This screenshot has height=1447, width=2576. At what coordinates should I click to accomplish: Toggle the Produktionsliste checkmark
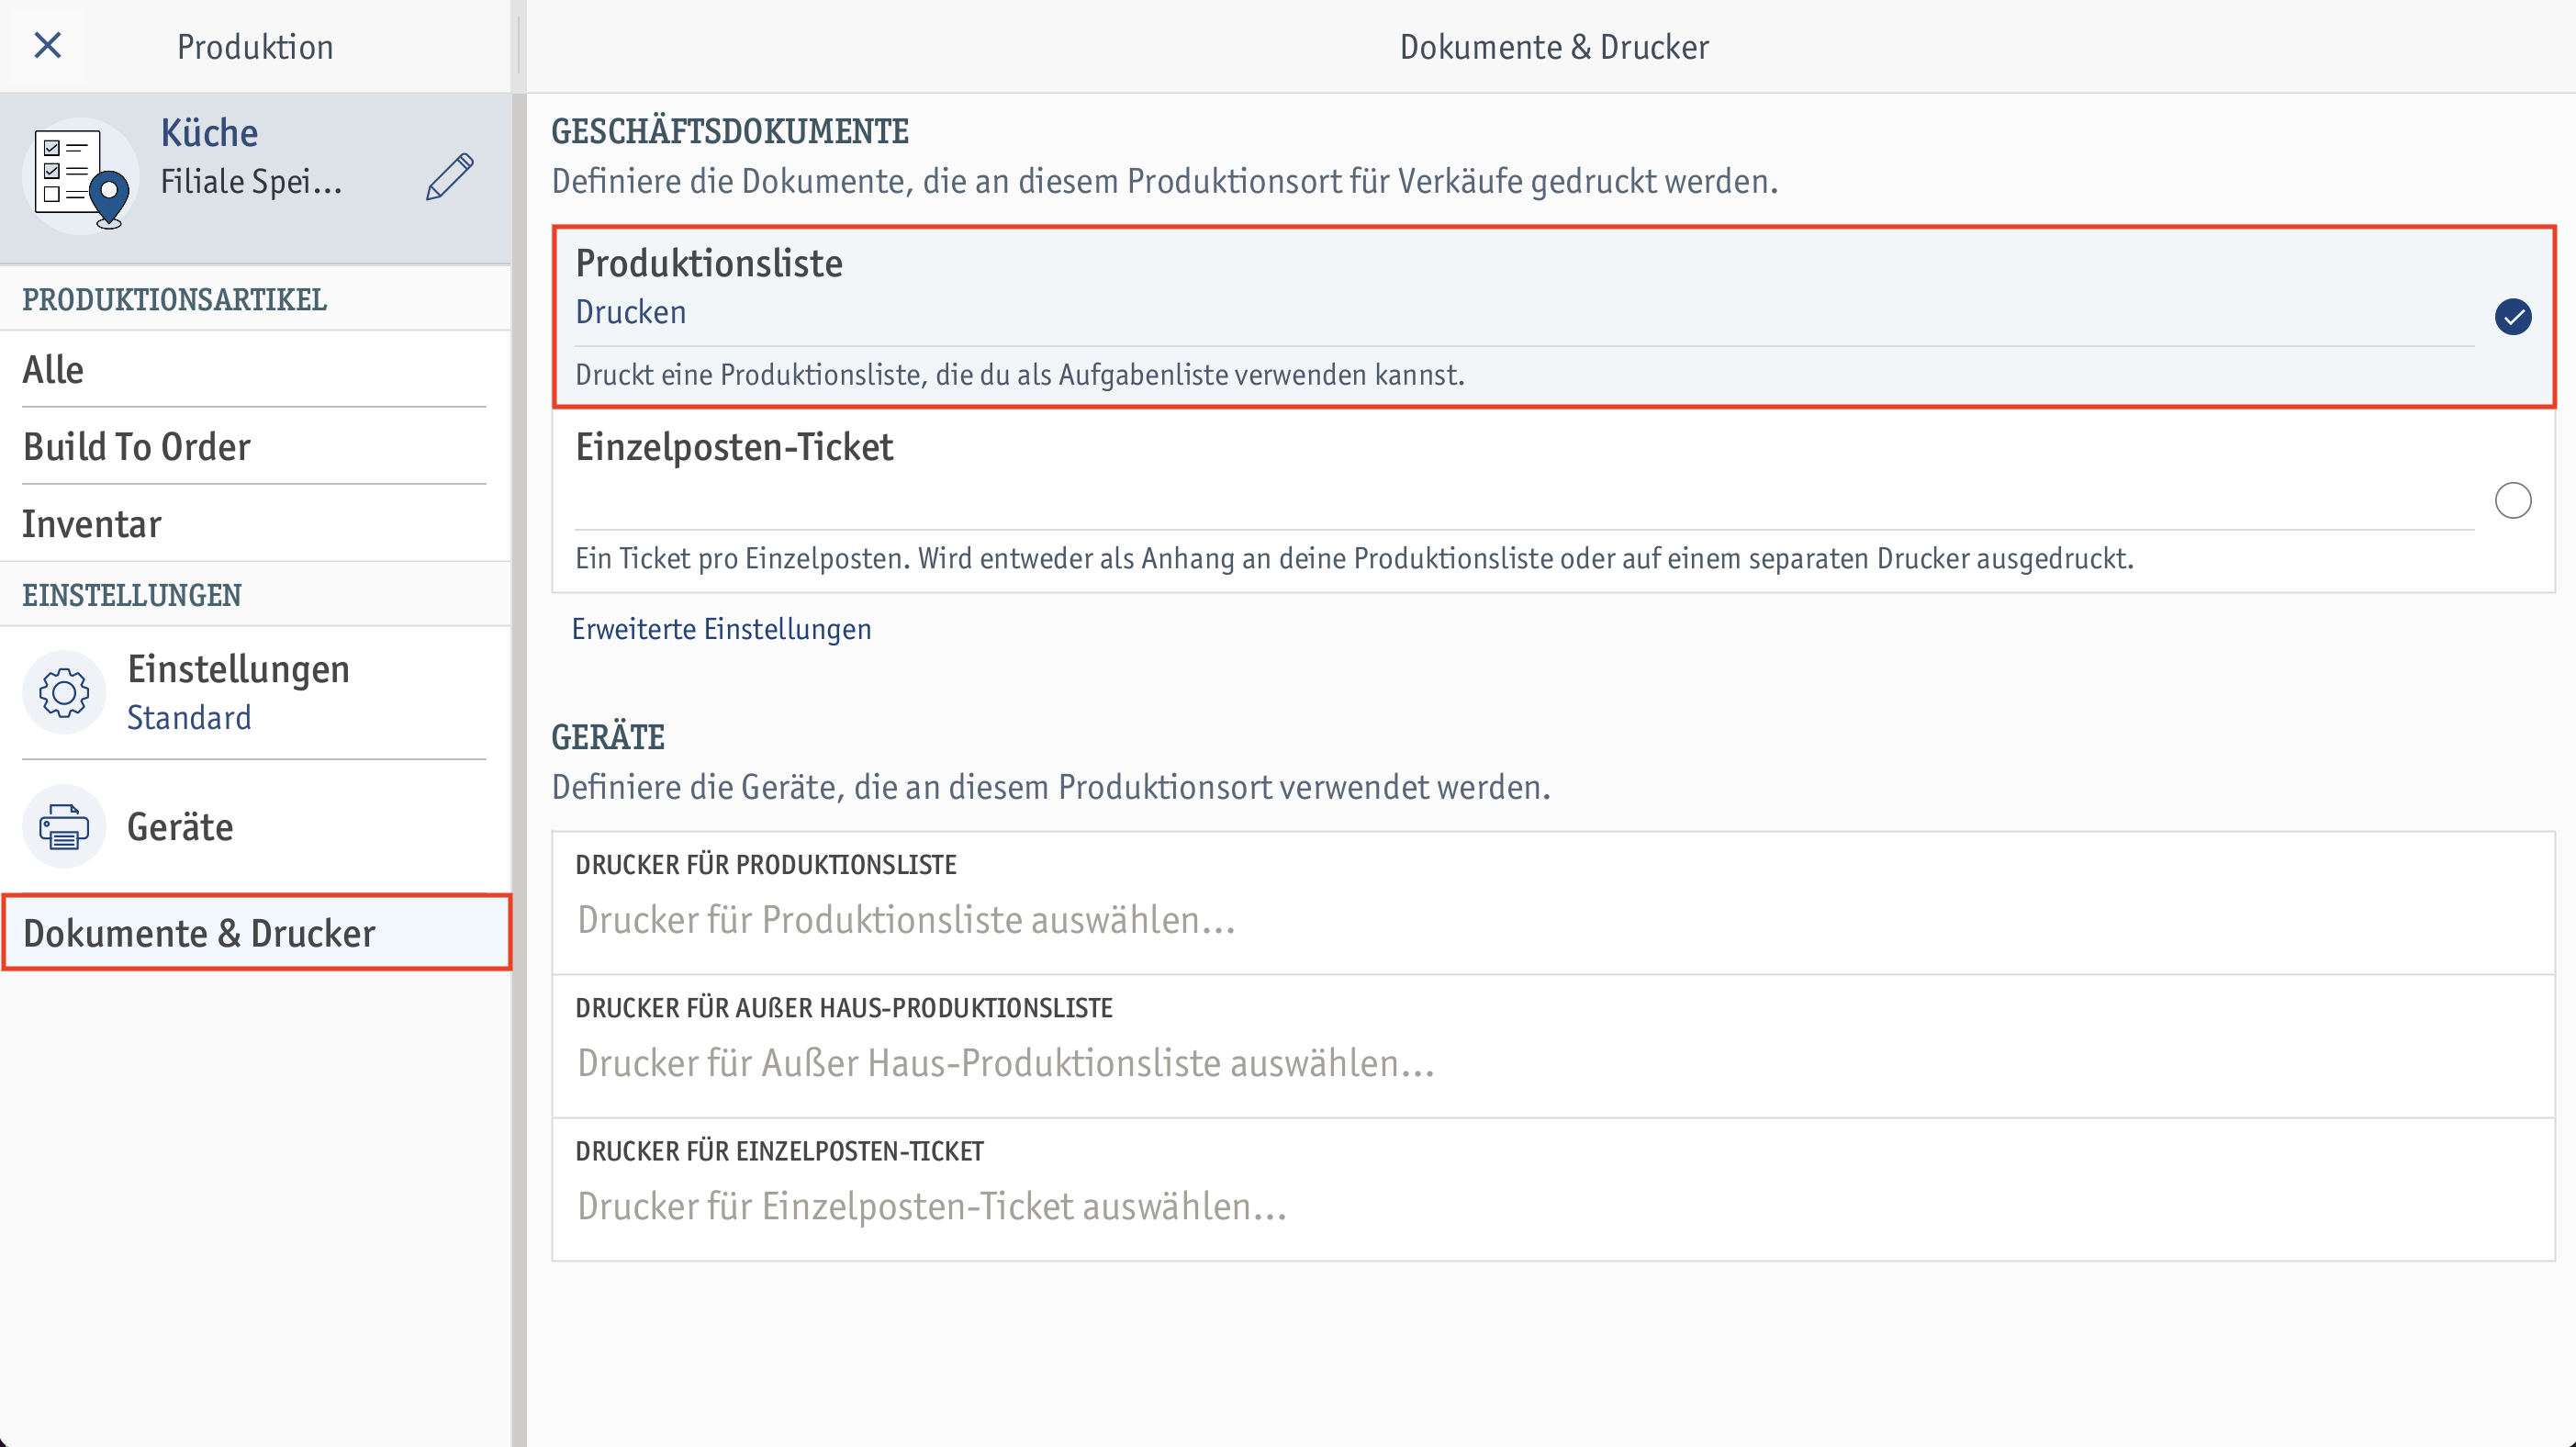pyautogui.click(x=2512, y=317)
